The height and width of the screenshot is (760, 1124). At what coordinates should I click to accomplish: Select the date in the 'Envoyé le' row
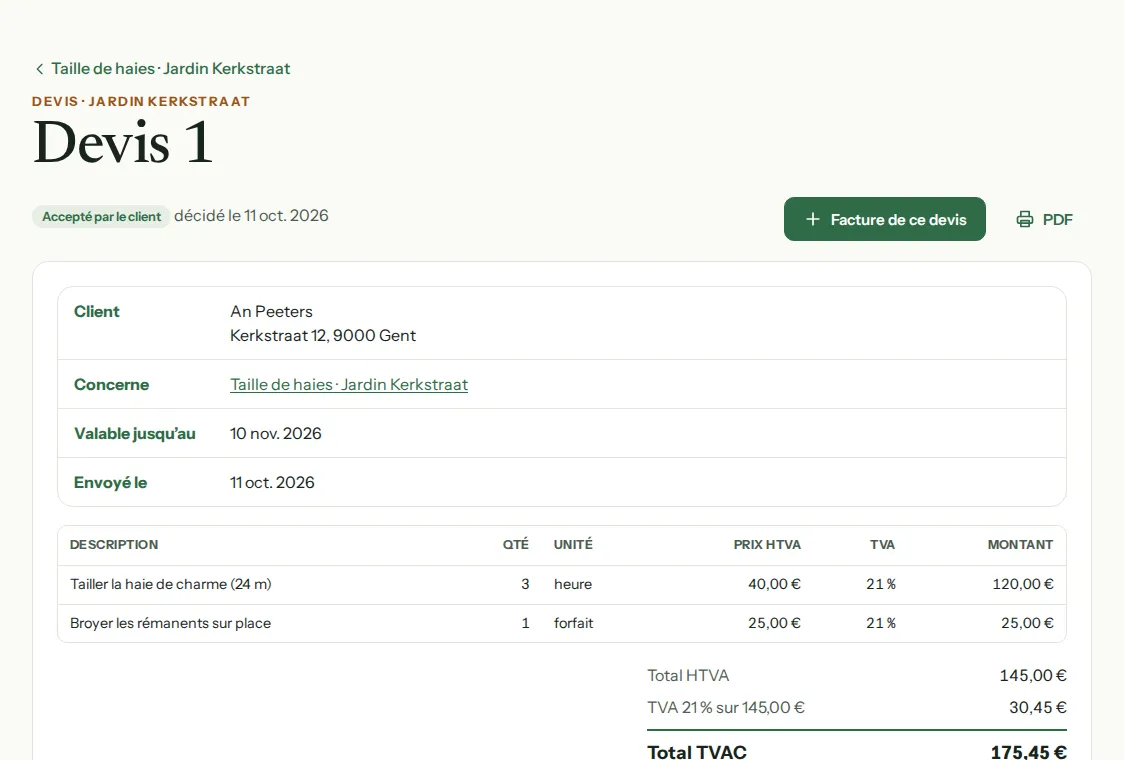pyautogui.click(x=272, y=483)
